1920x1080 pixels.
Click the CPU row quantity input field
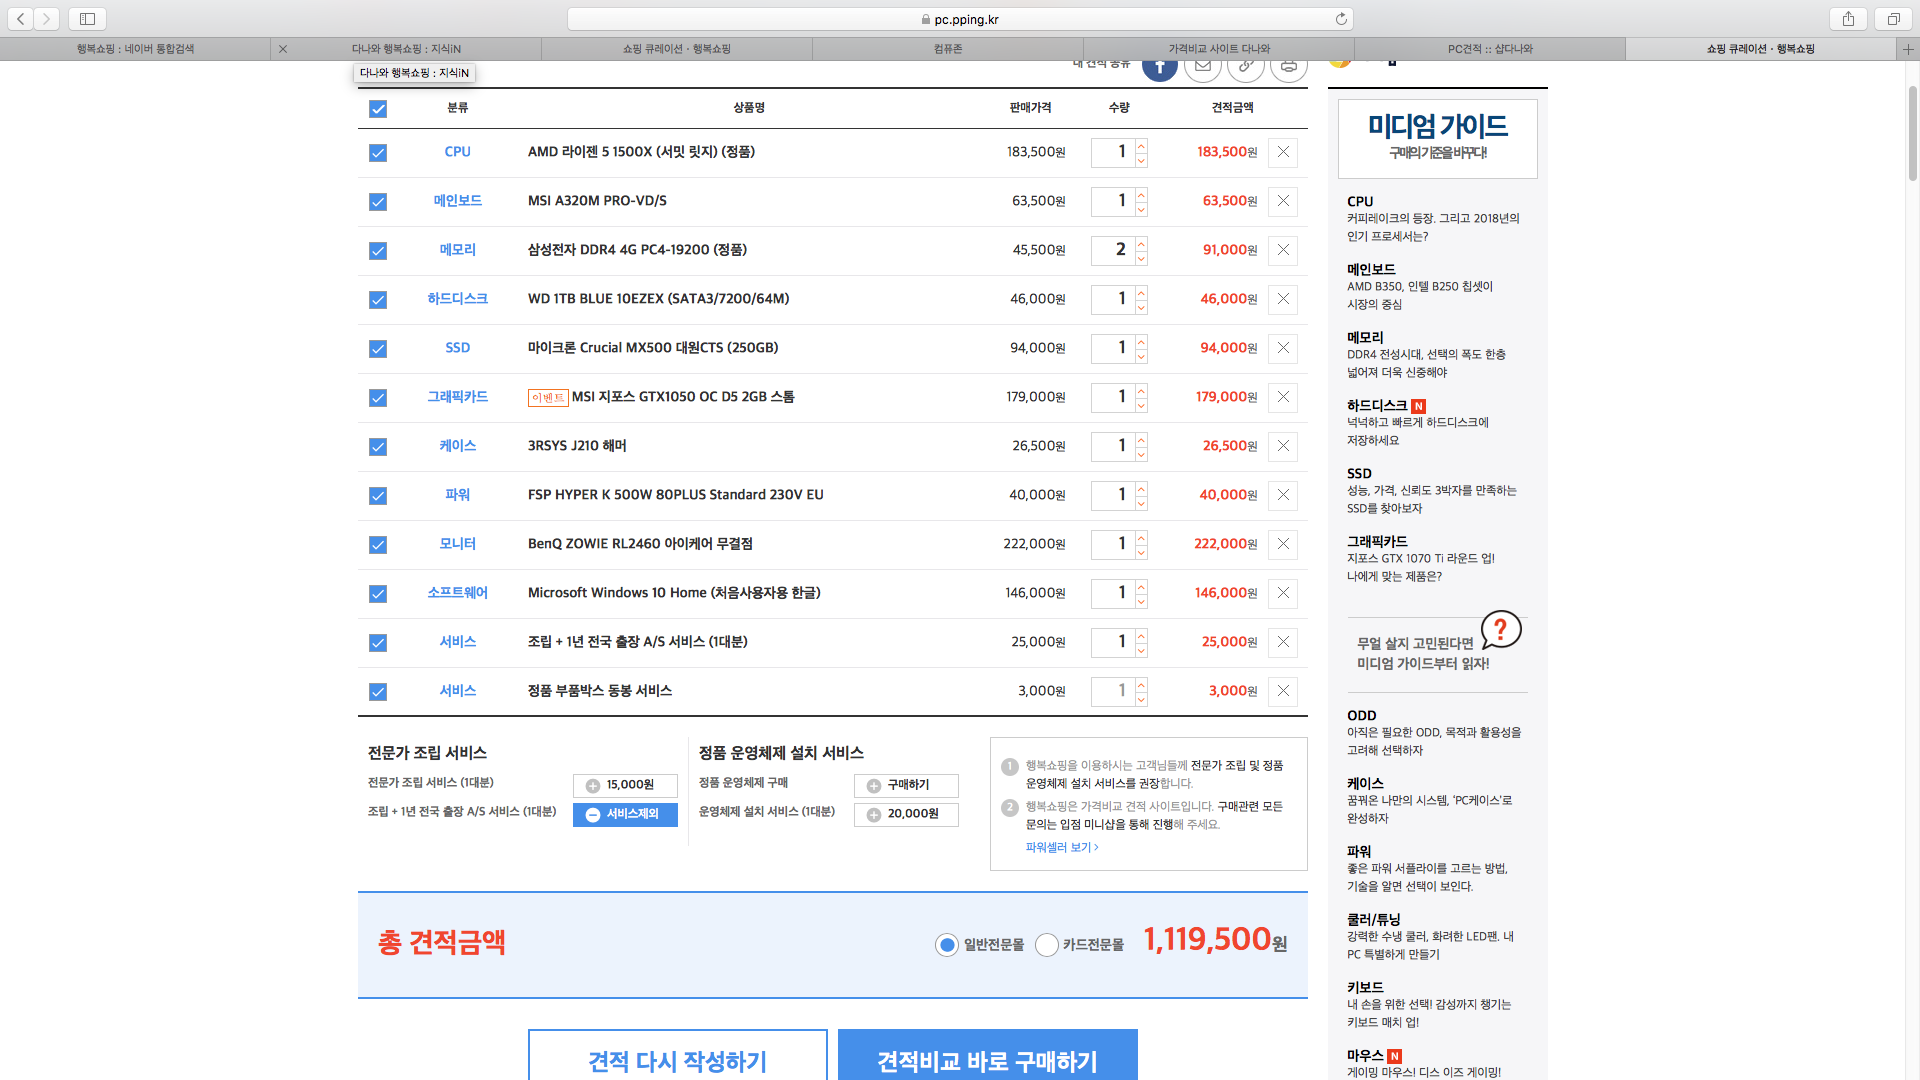tap(1113, 152)
